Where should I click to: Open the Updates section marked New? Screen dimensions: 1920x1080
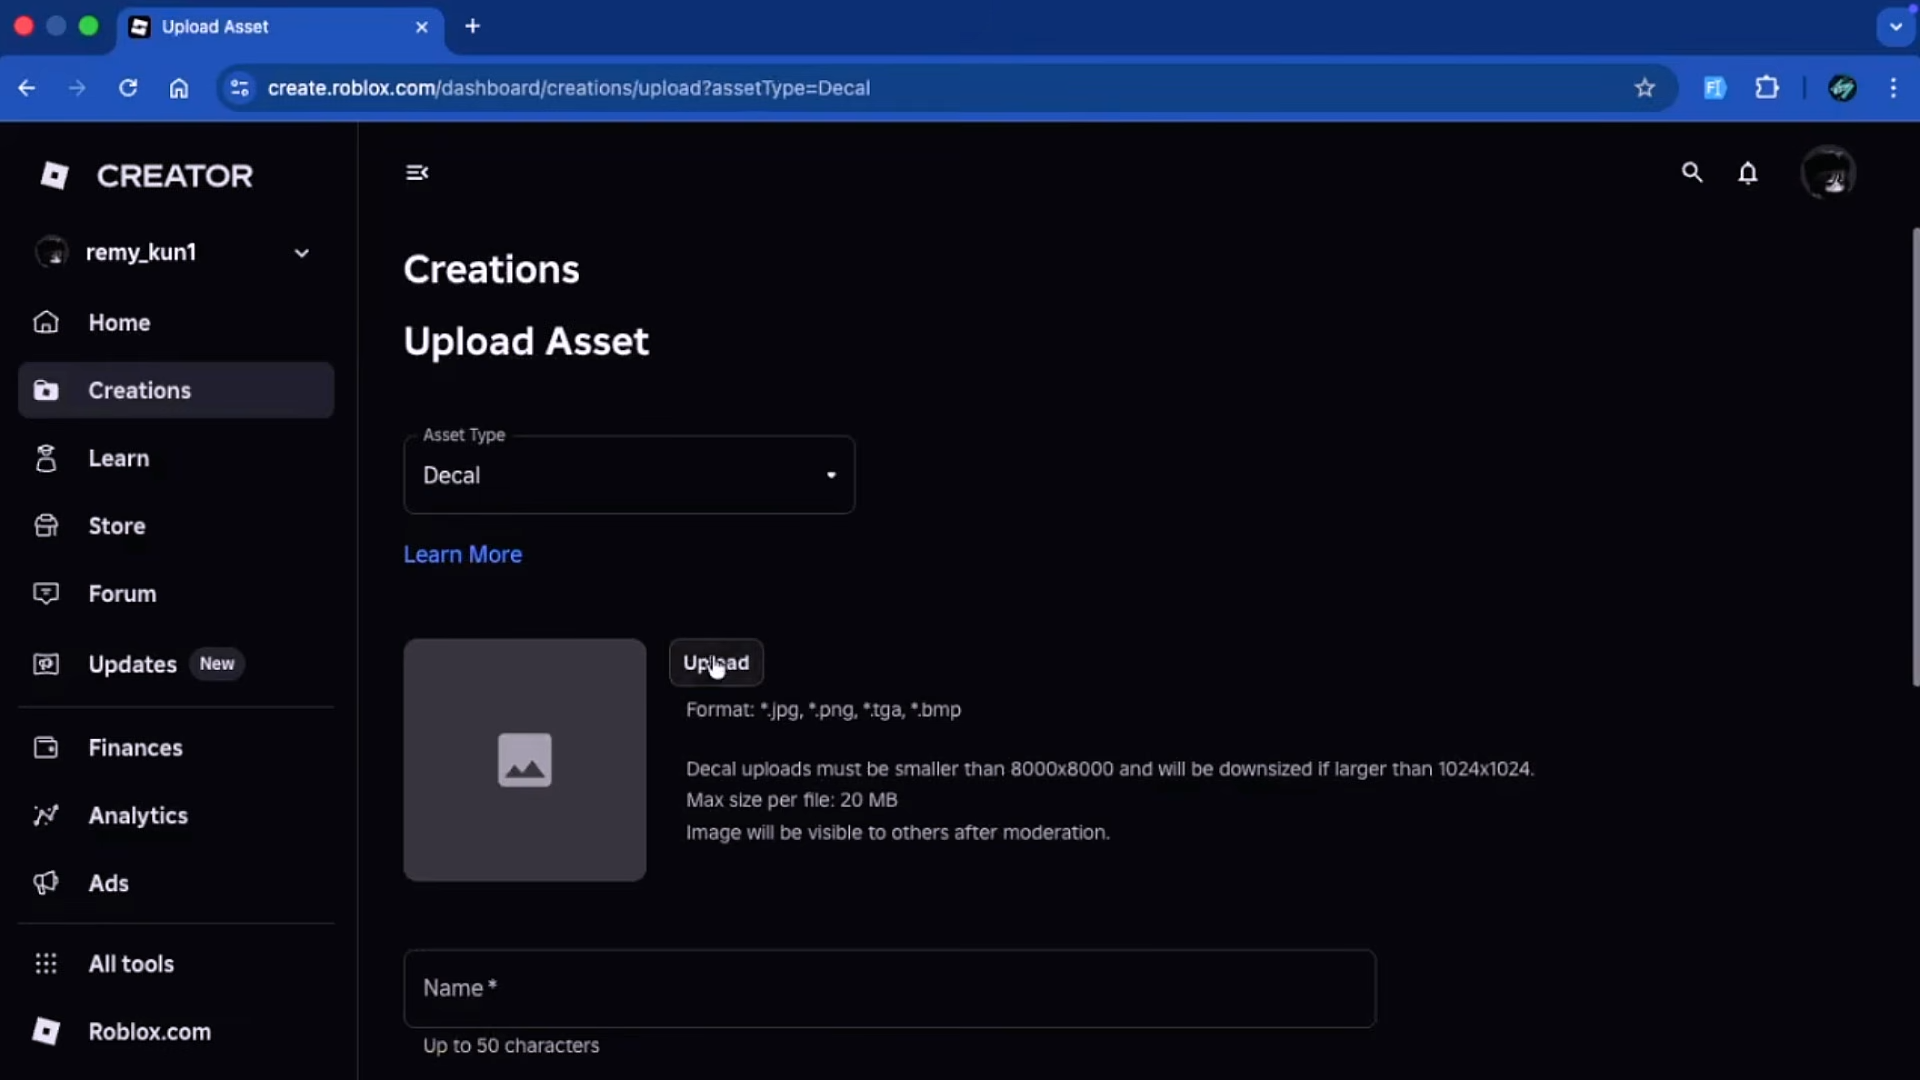coord(132,665)
